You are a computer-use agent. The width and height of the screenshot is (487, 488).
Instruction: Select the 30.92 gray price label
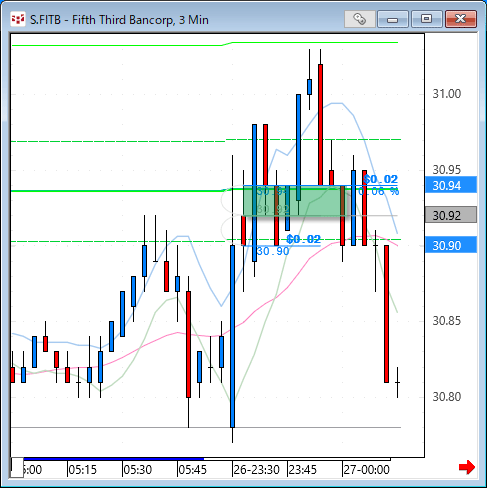click(451, 215)
